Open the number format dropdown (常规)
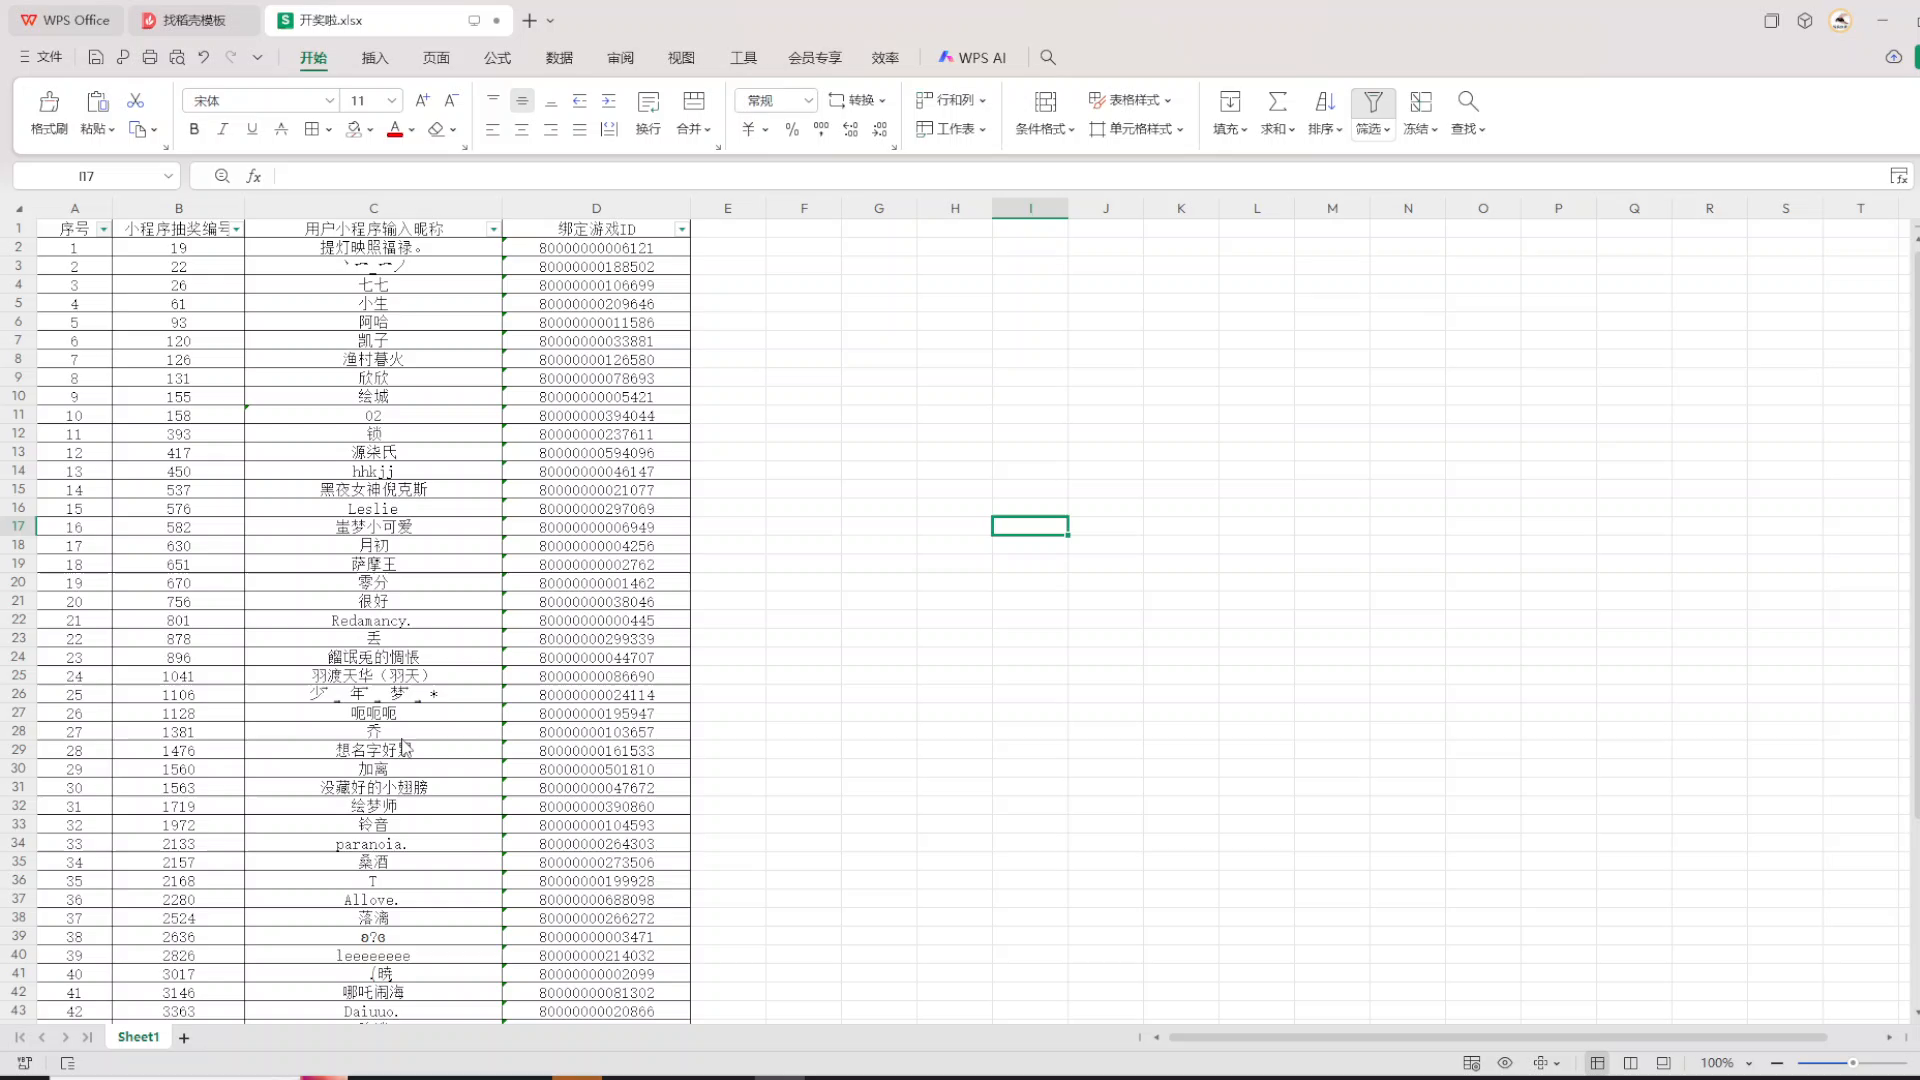The image size is (1920, 1080). [808, 101]
